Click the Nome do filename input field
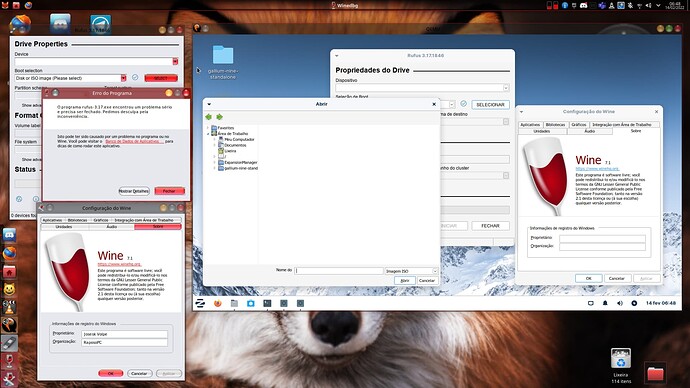 click(339, 271)
